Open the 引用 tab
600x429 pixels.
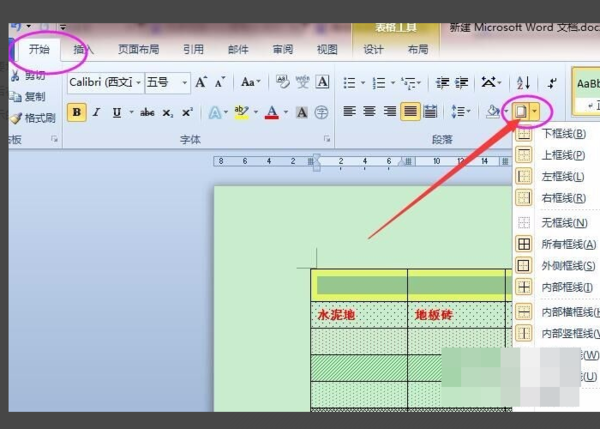click(193, 49)
